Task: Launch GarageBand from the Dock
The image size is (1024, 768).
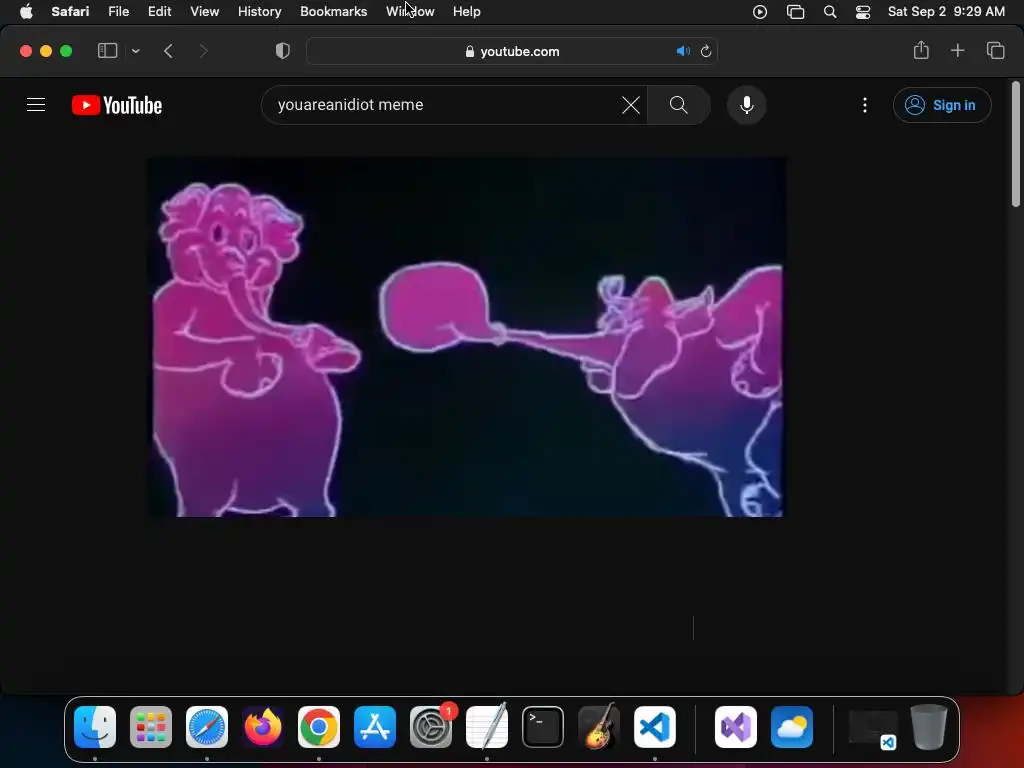Action: coord(599,726)
